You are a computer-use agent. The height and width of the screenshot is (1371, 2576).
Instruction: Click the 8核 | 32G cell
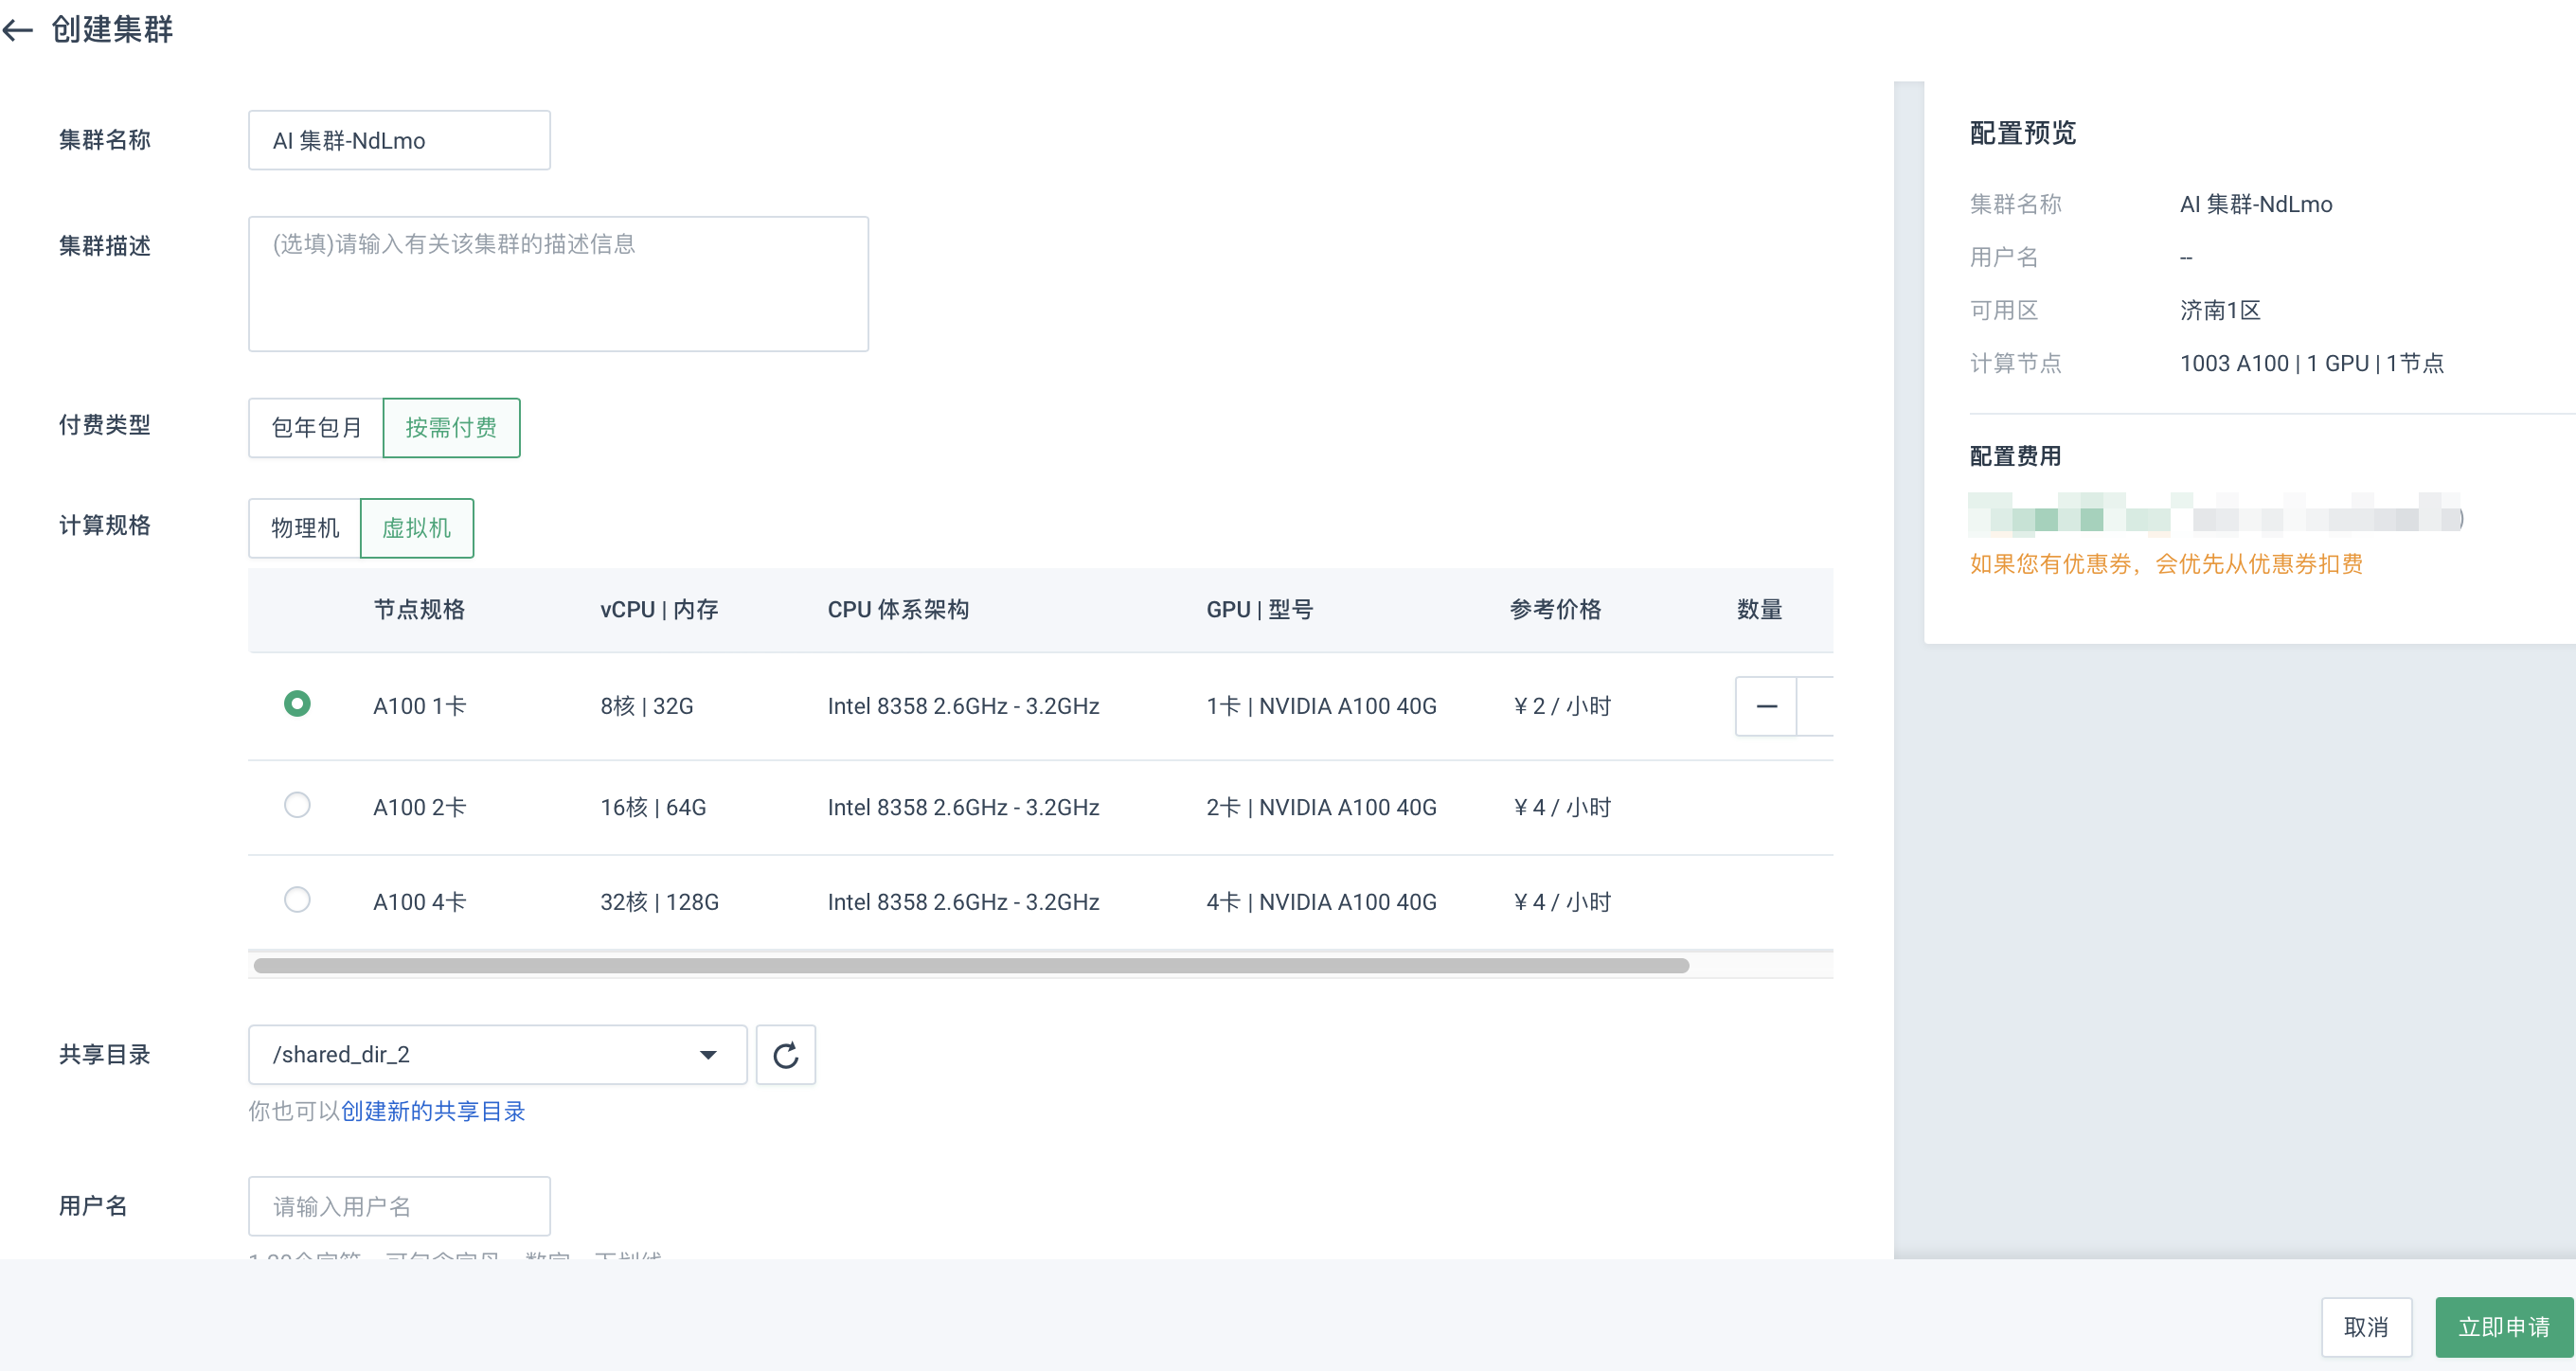pyautogui.click(x=647, y=706)
